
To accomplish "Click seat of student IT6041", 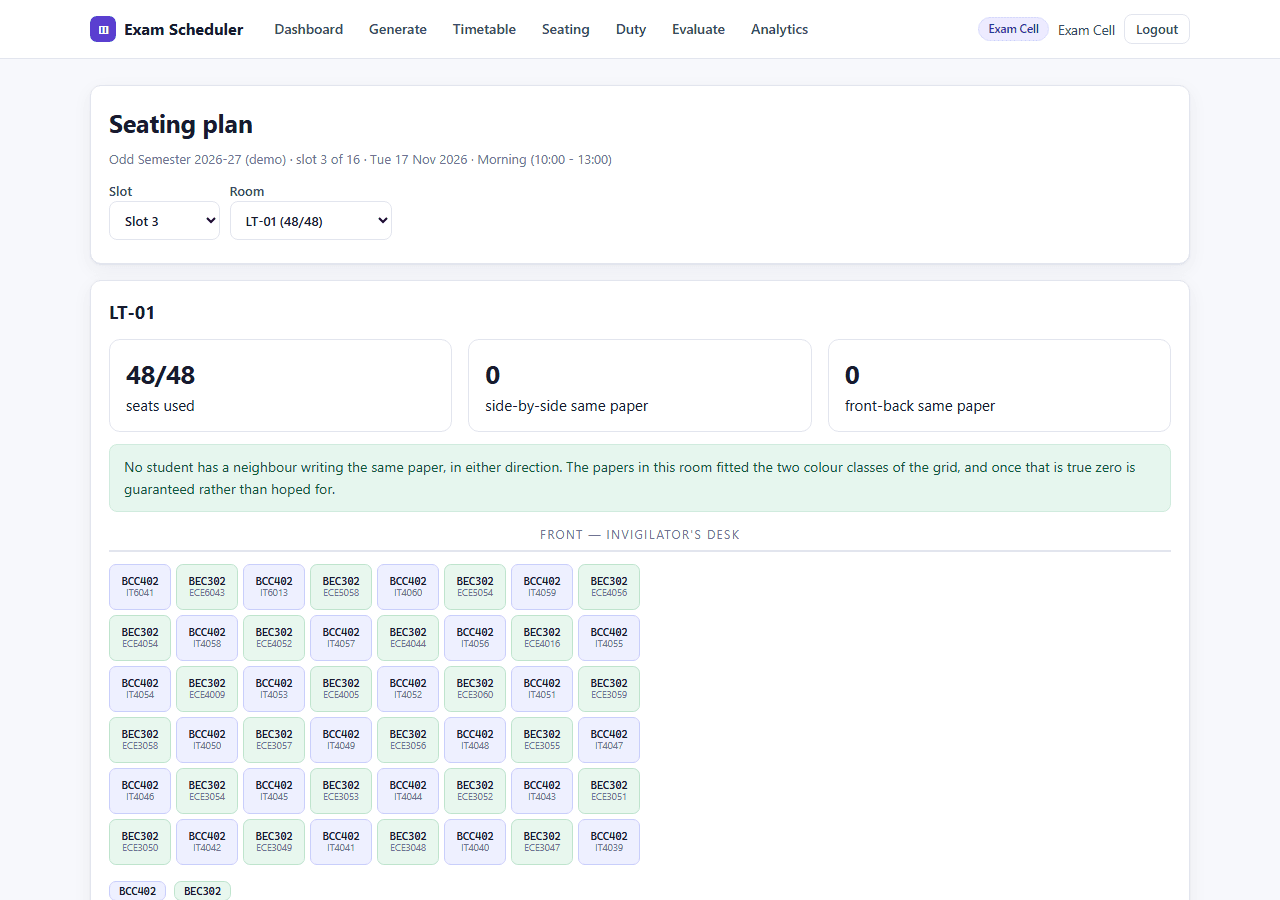I will (x=140, y=587).
